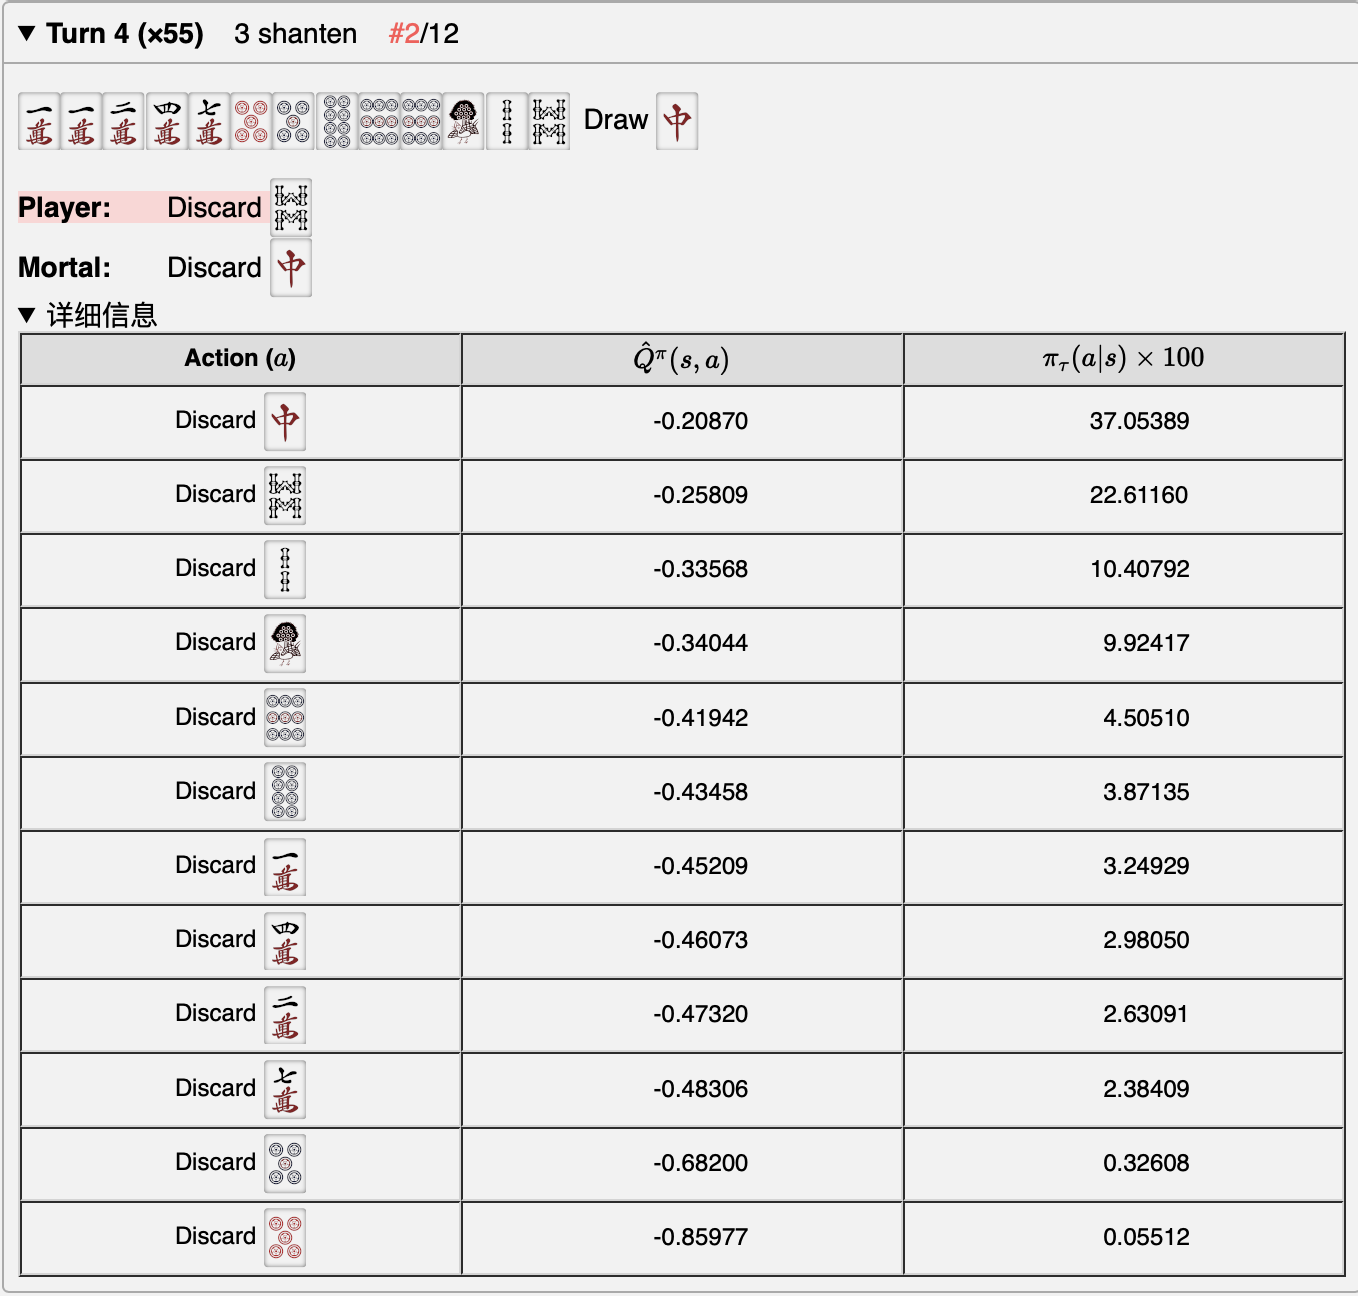Select the probability value 2.98050
1358x1296 pixels.
pyautogui.click(x=1146, y=940)
